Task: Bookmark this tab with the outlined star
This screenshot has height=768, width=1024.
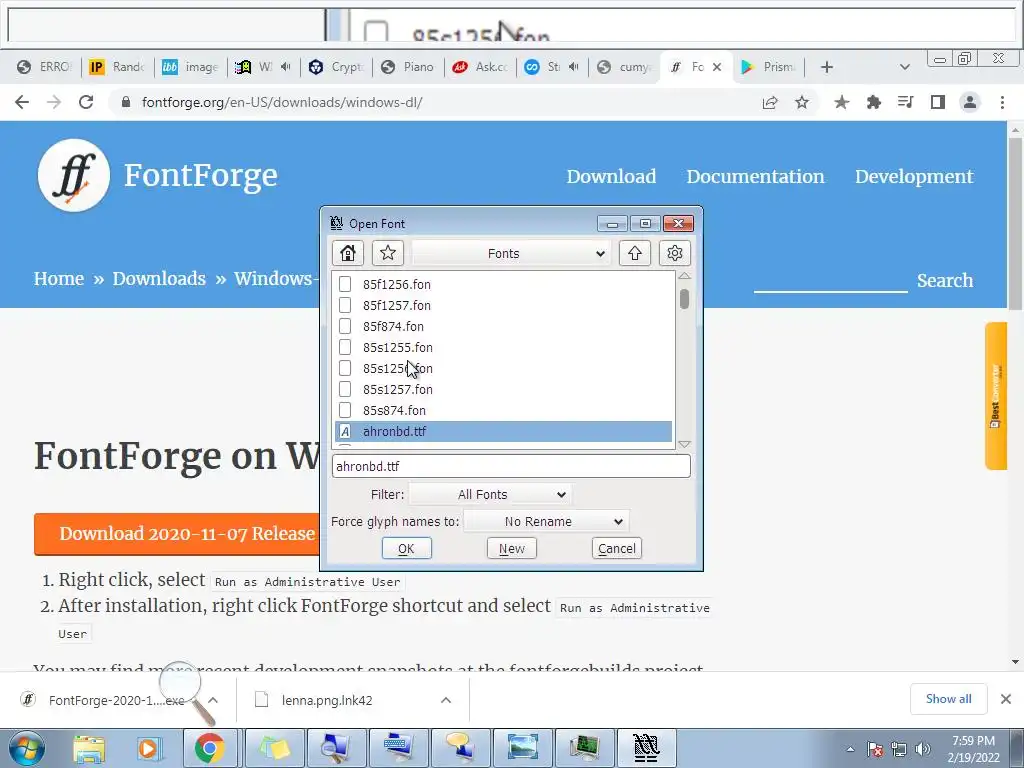Action: (802, 102)
